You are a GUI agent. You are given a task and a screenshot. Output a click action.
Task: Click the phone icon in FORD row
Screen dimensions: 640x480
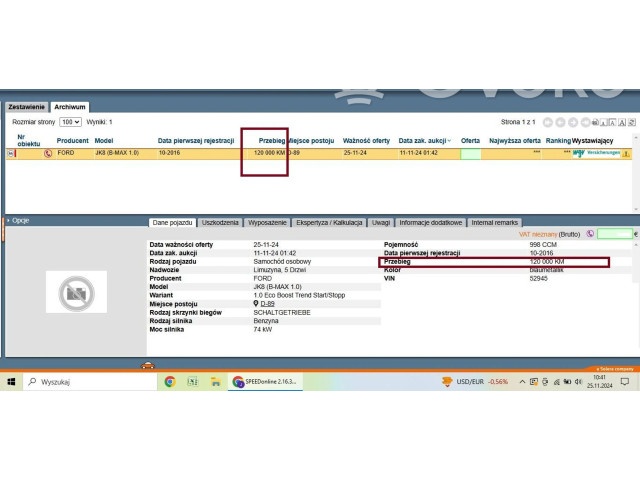click(48, 153)
